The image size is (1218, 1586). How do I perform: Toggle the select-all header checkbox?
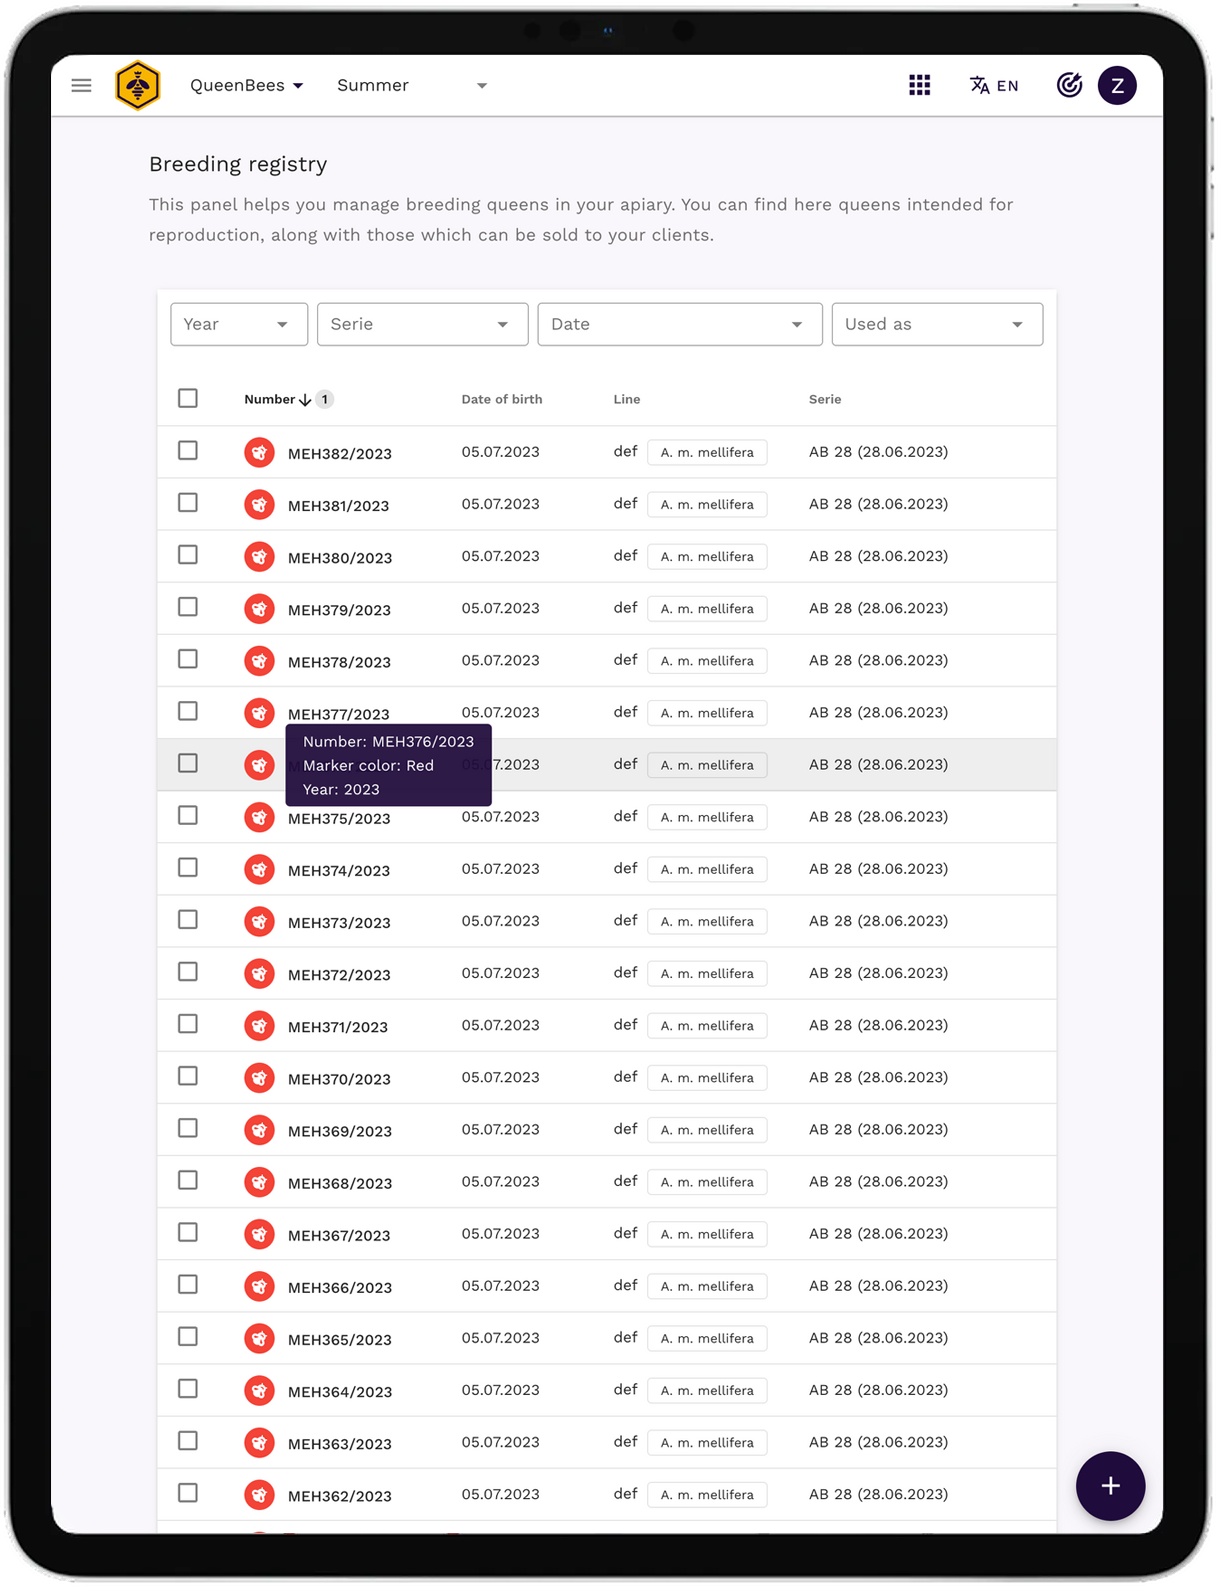[x=188, y=399]
